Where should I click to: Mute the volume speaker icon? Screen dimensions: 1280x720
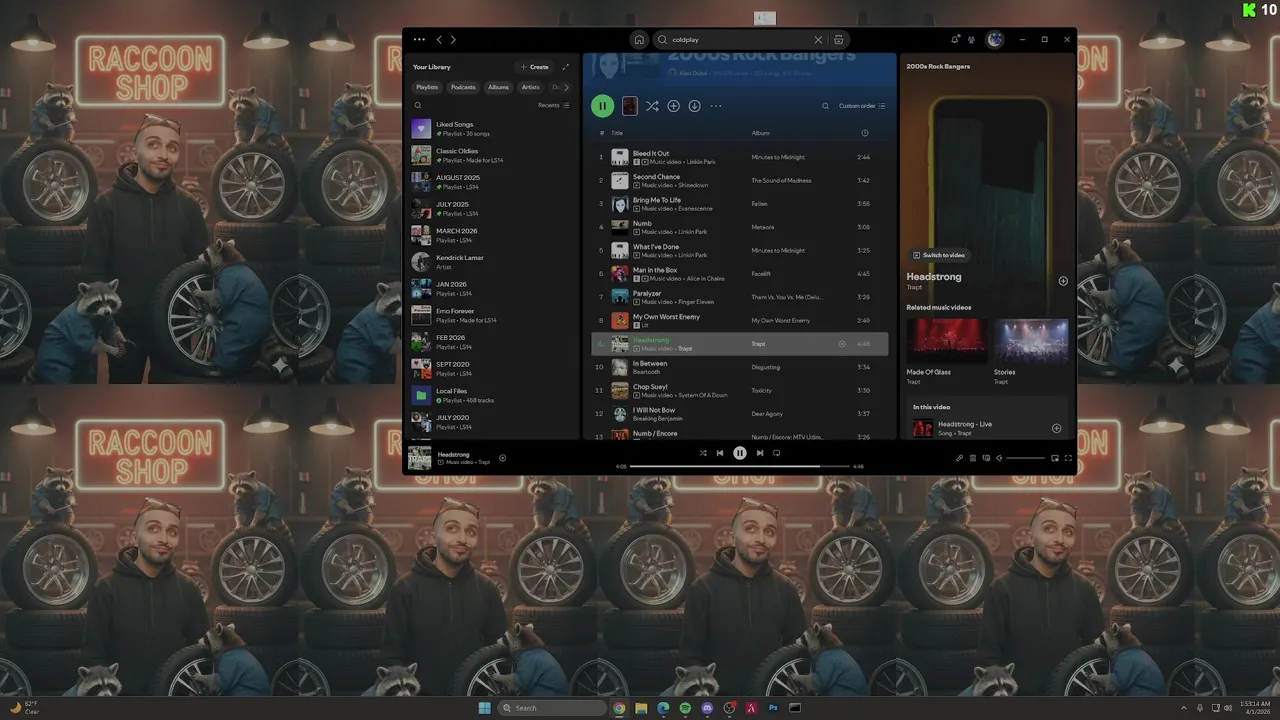click(999, 458)
